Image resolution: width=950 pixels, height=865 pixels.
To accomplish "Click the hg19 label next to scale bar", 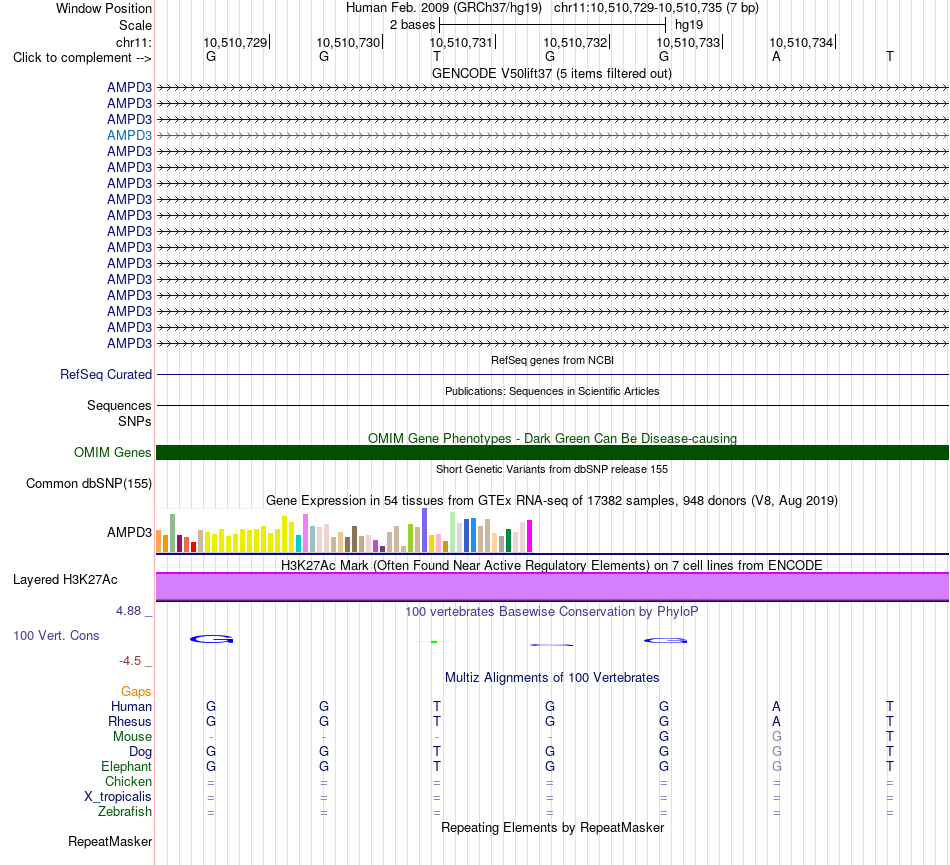I will (689, 25).
